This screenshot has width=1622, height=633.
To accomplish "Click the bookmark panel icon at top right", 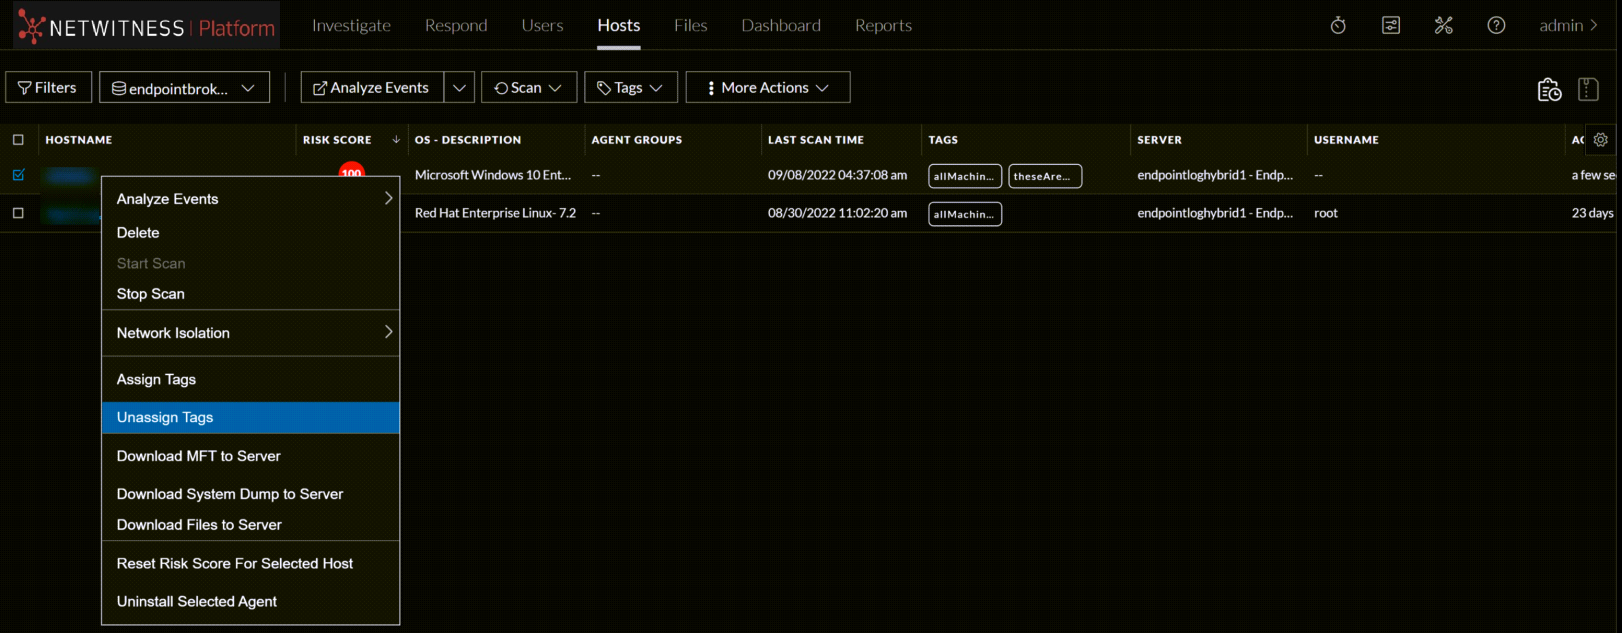I will coord(1588,89).
